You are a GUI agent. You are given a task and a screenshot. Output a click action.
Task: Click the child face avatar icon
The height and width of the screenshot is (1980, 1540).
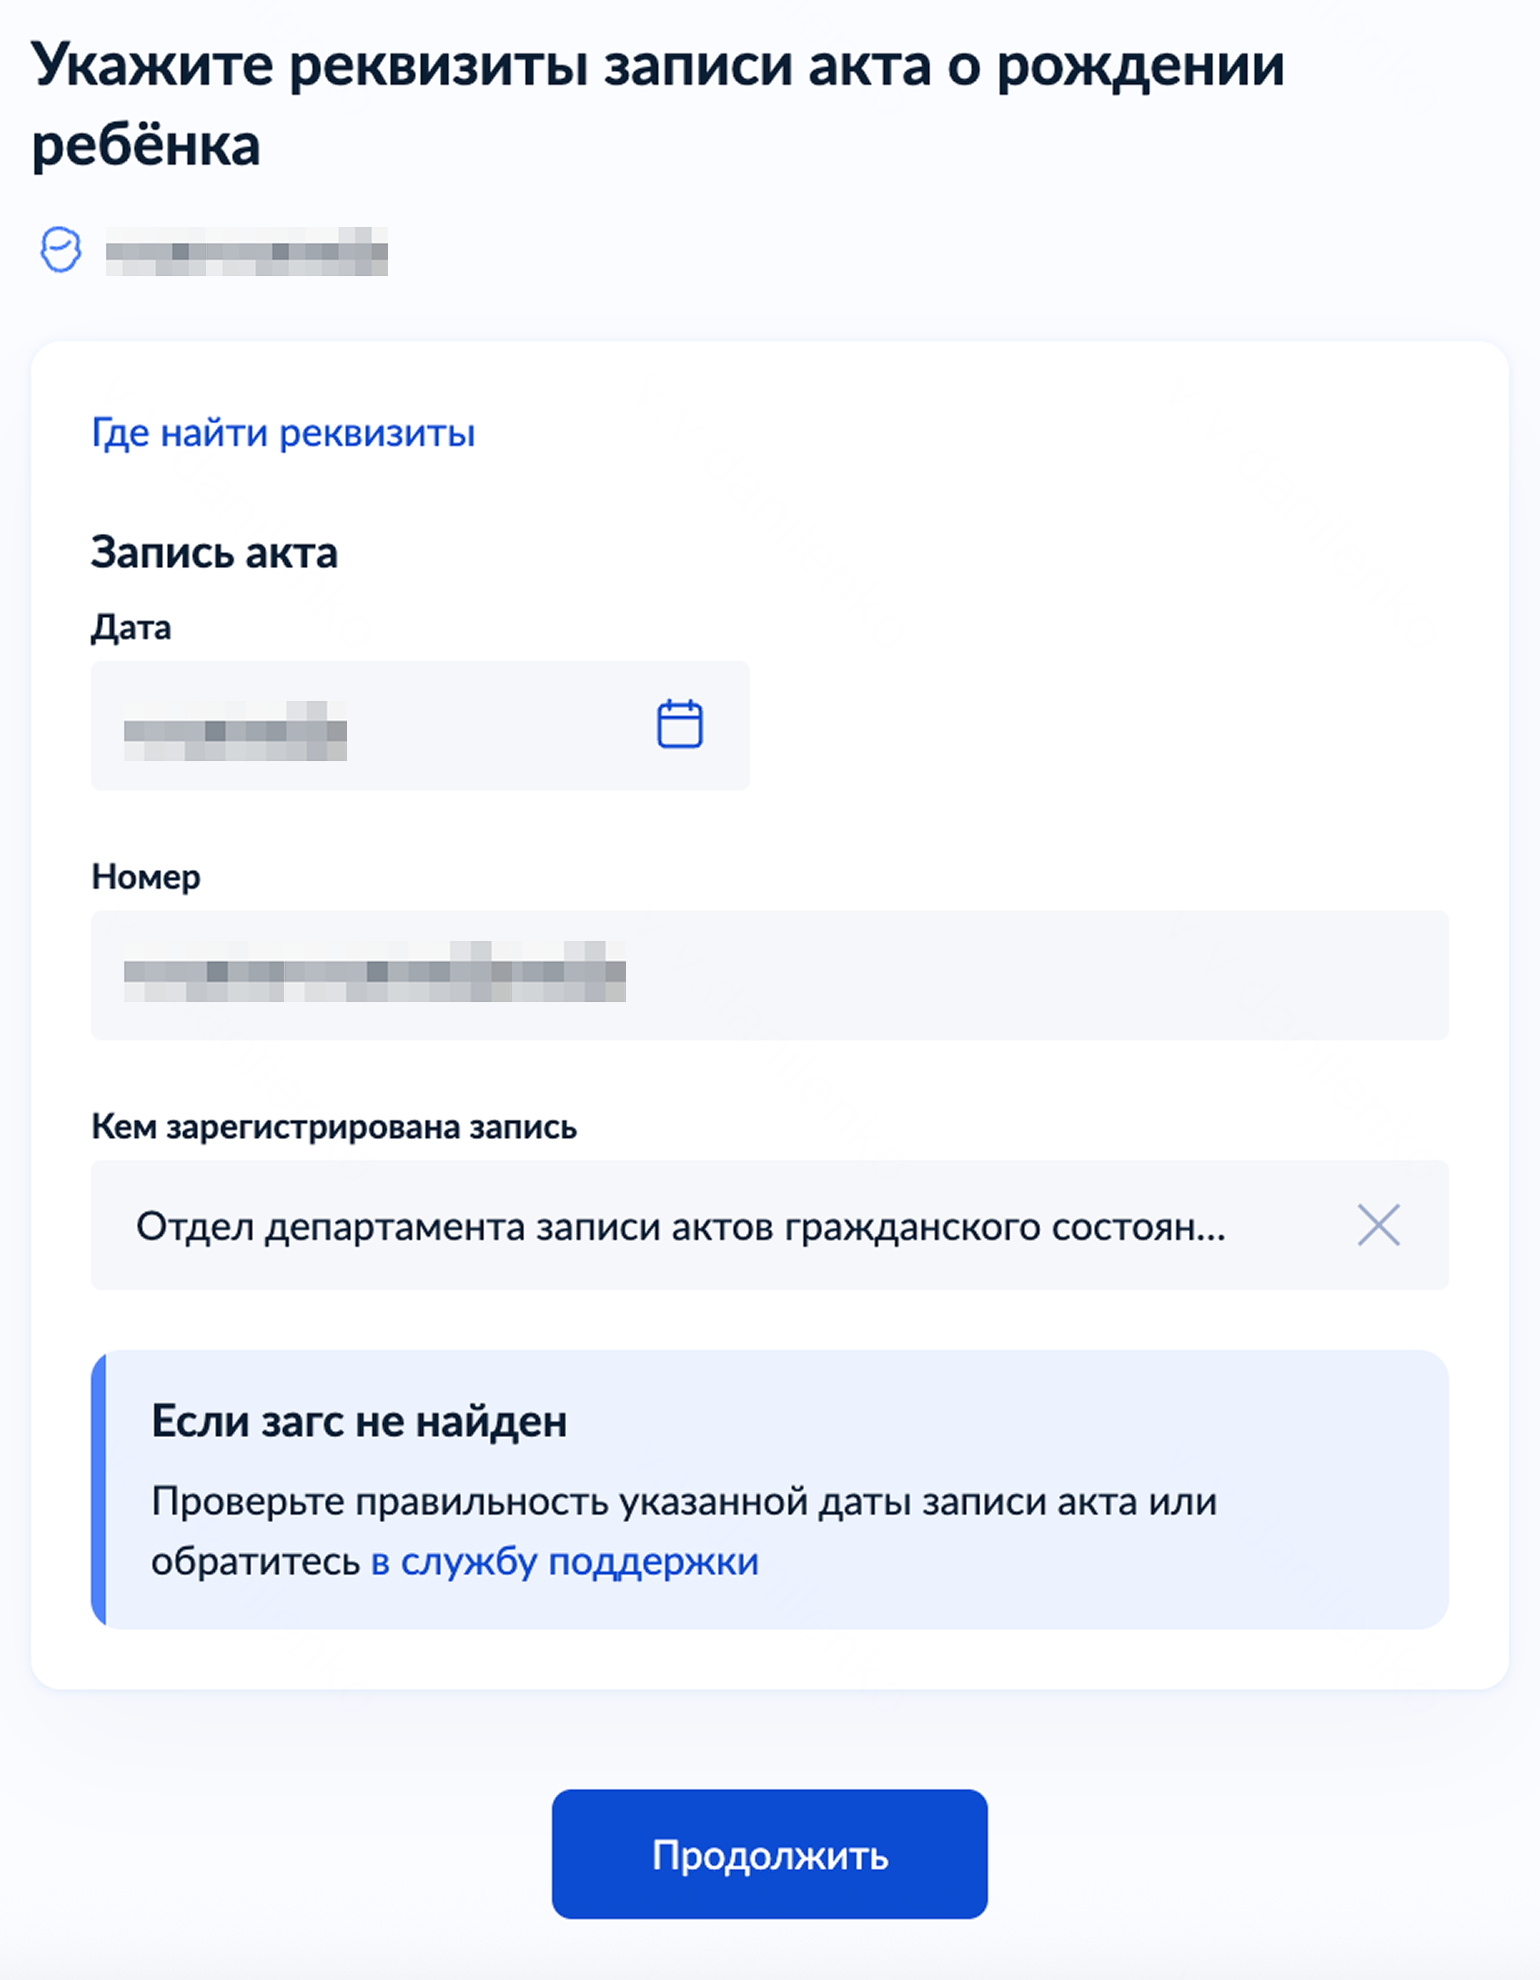(x=60, y=250)
